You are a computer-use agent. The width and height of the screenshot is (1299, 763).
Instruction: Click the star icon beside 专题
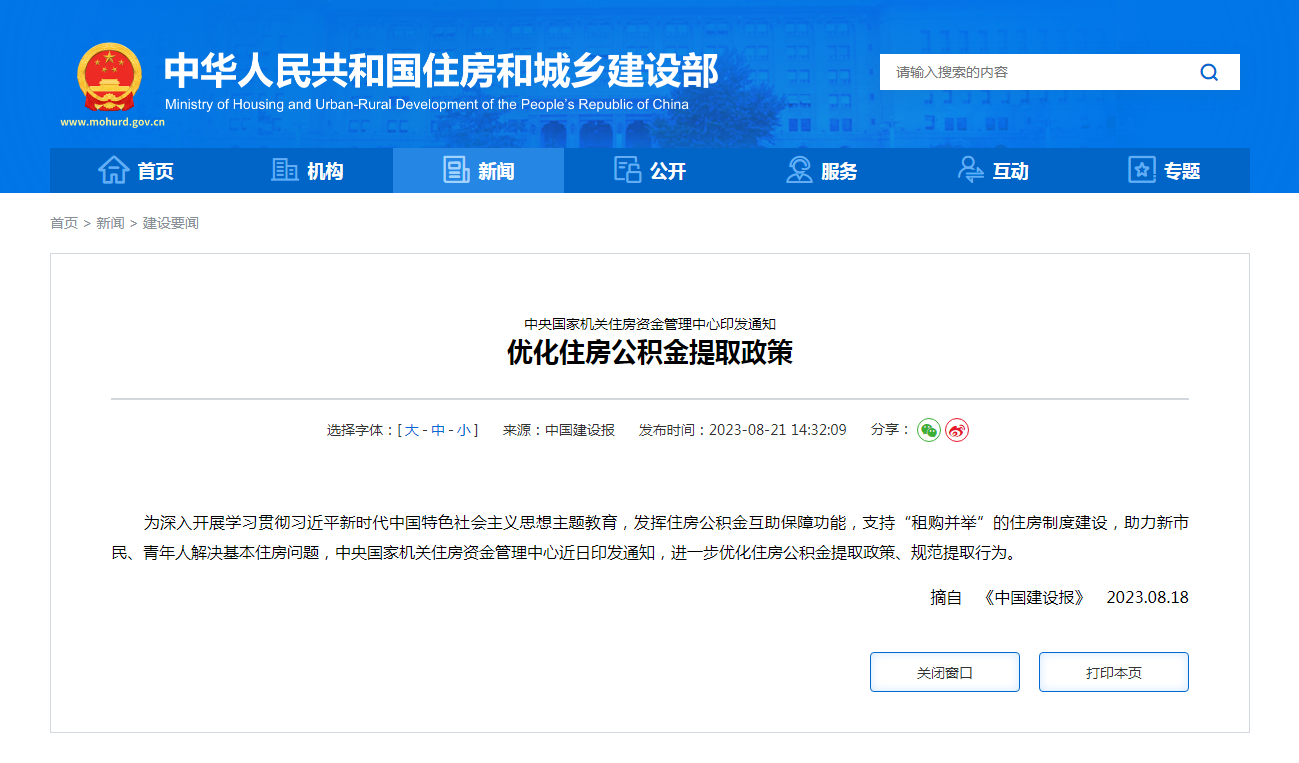click(1140, 170)
